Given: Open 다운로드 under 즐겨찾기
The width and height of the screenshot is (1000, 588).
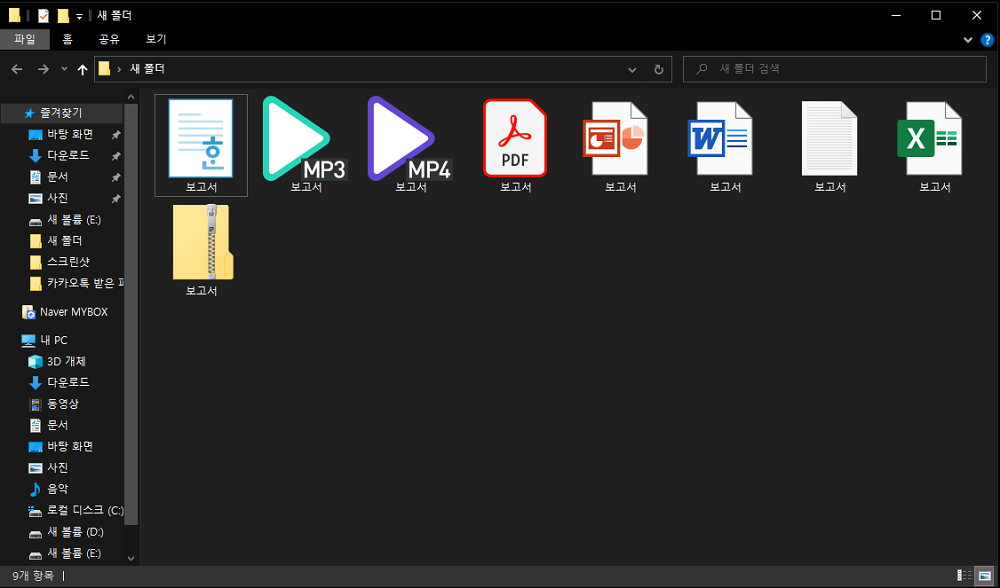Looking at the screenshot, I should pos(68,155).
